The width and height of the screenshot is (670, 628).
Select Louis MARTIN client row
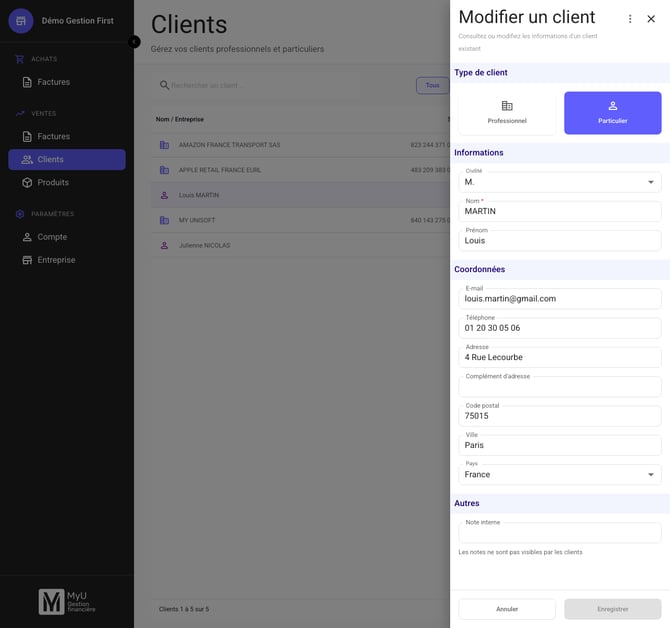(300, 195)
